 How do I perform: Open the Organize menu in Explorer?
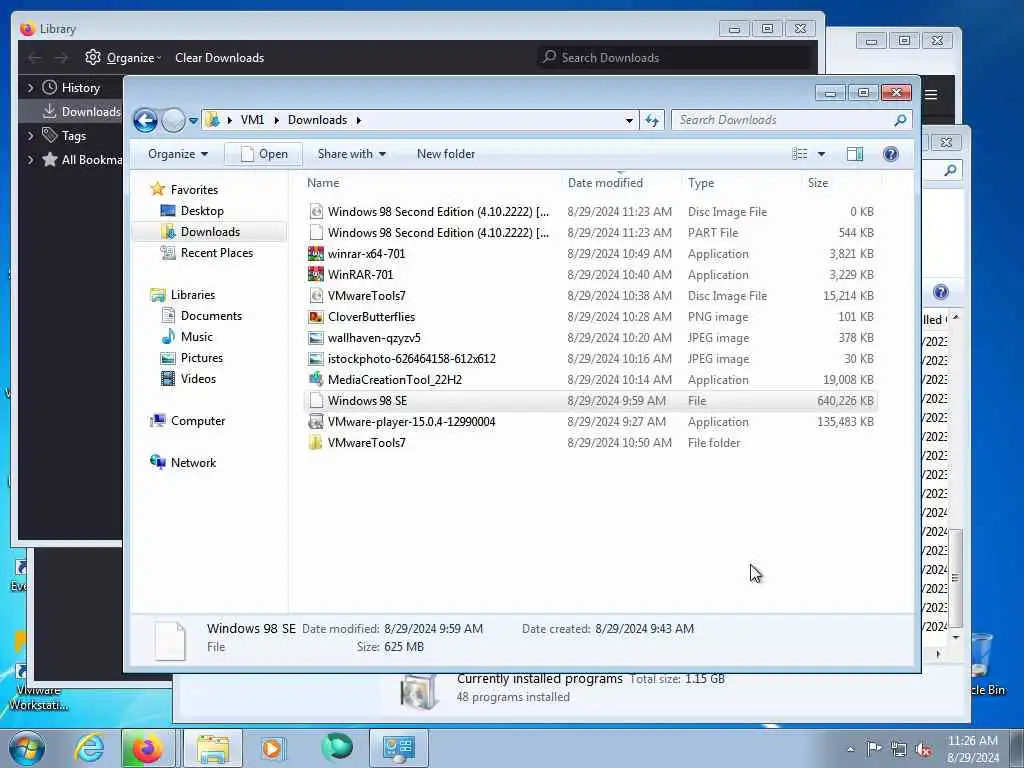pos(178,154)
